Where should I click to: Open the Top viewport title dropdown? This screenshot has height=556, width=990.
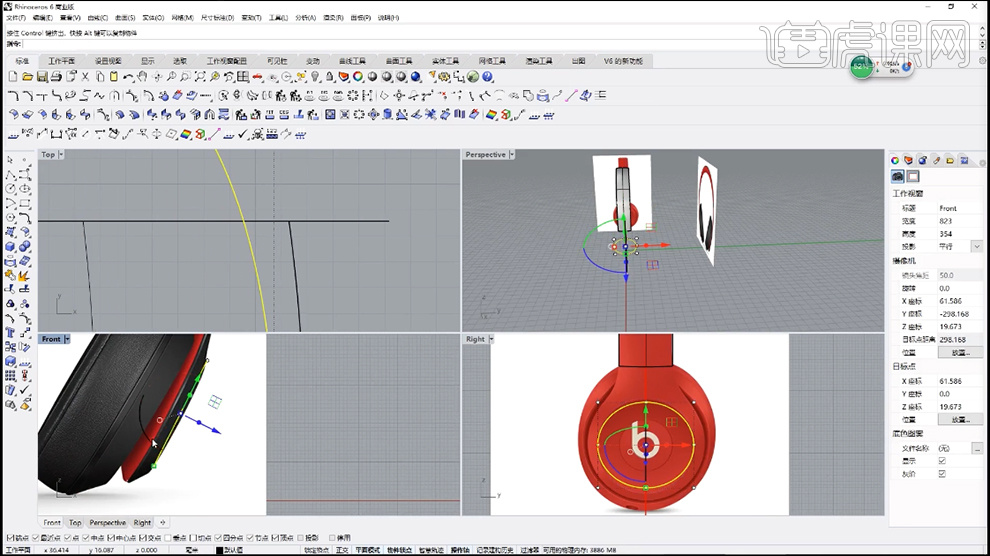coord(61,155)
